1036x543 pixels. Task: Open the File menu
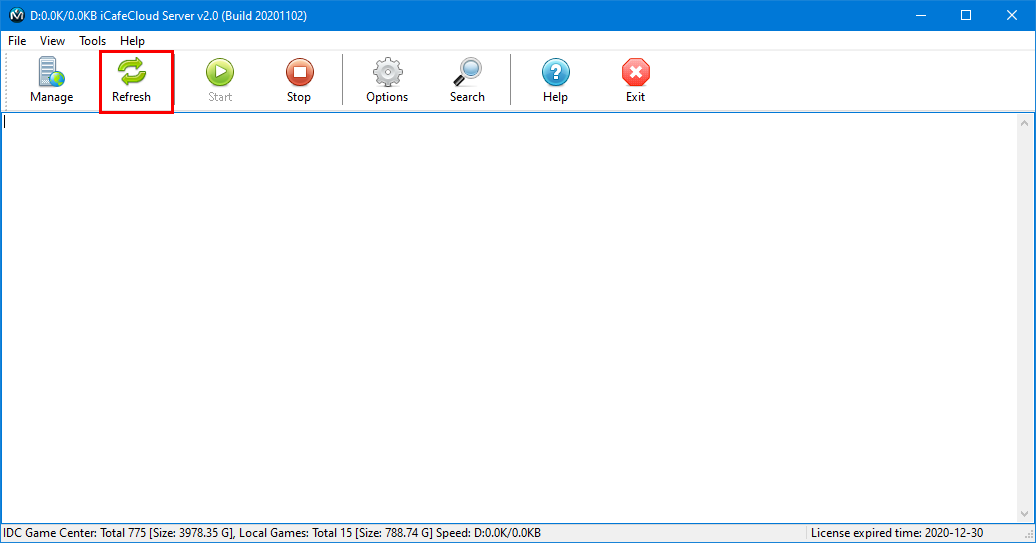(17, 41)
